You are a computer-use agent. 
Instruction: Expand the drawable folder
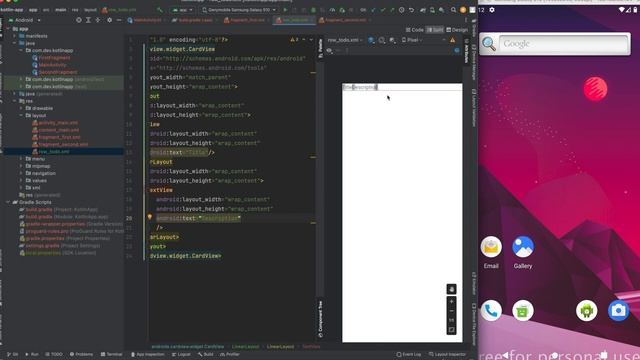click(x=21, y=108)
